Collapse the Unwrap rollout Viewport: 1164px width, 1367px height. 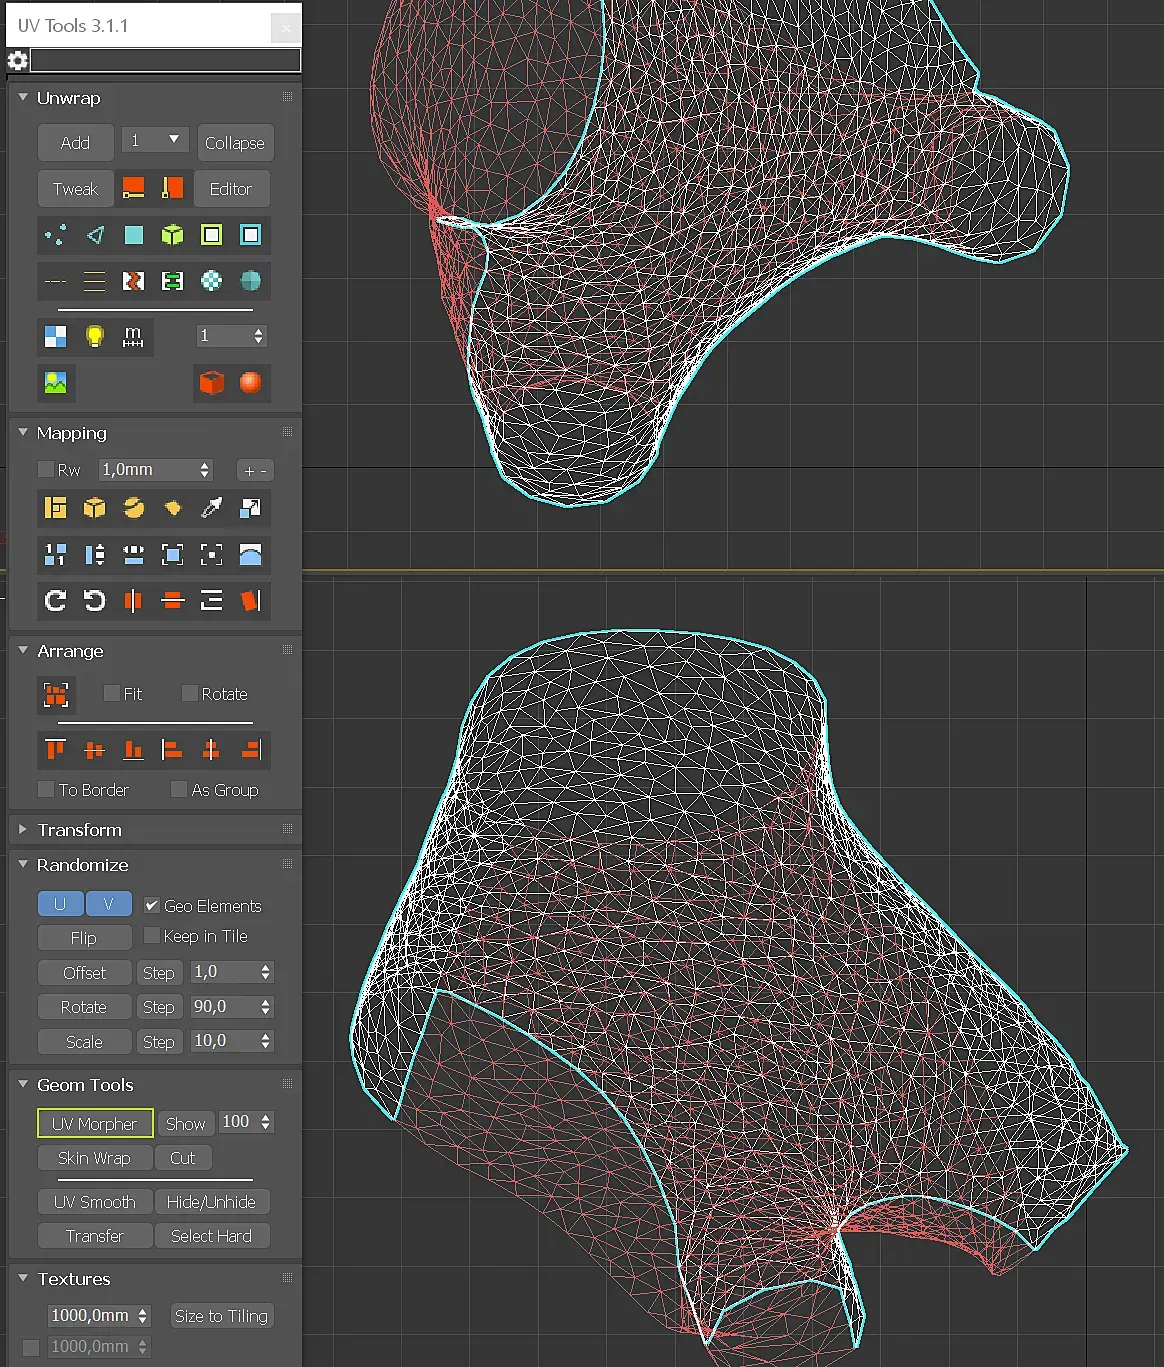23,97
